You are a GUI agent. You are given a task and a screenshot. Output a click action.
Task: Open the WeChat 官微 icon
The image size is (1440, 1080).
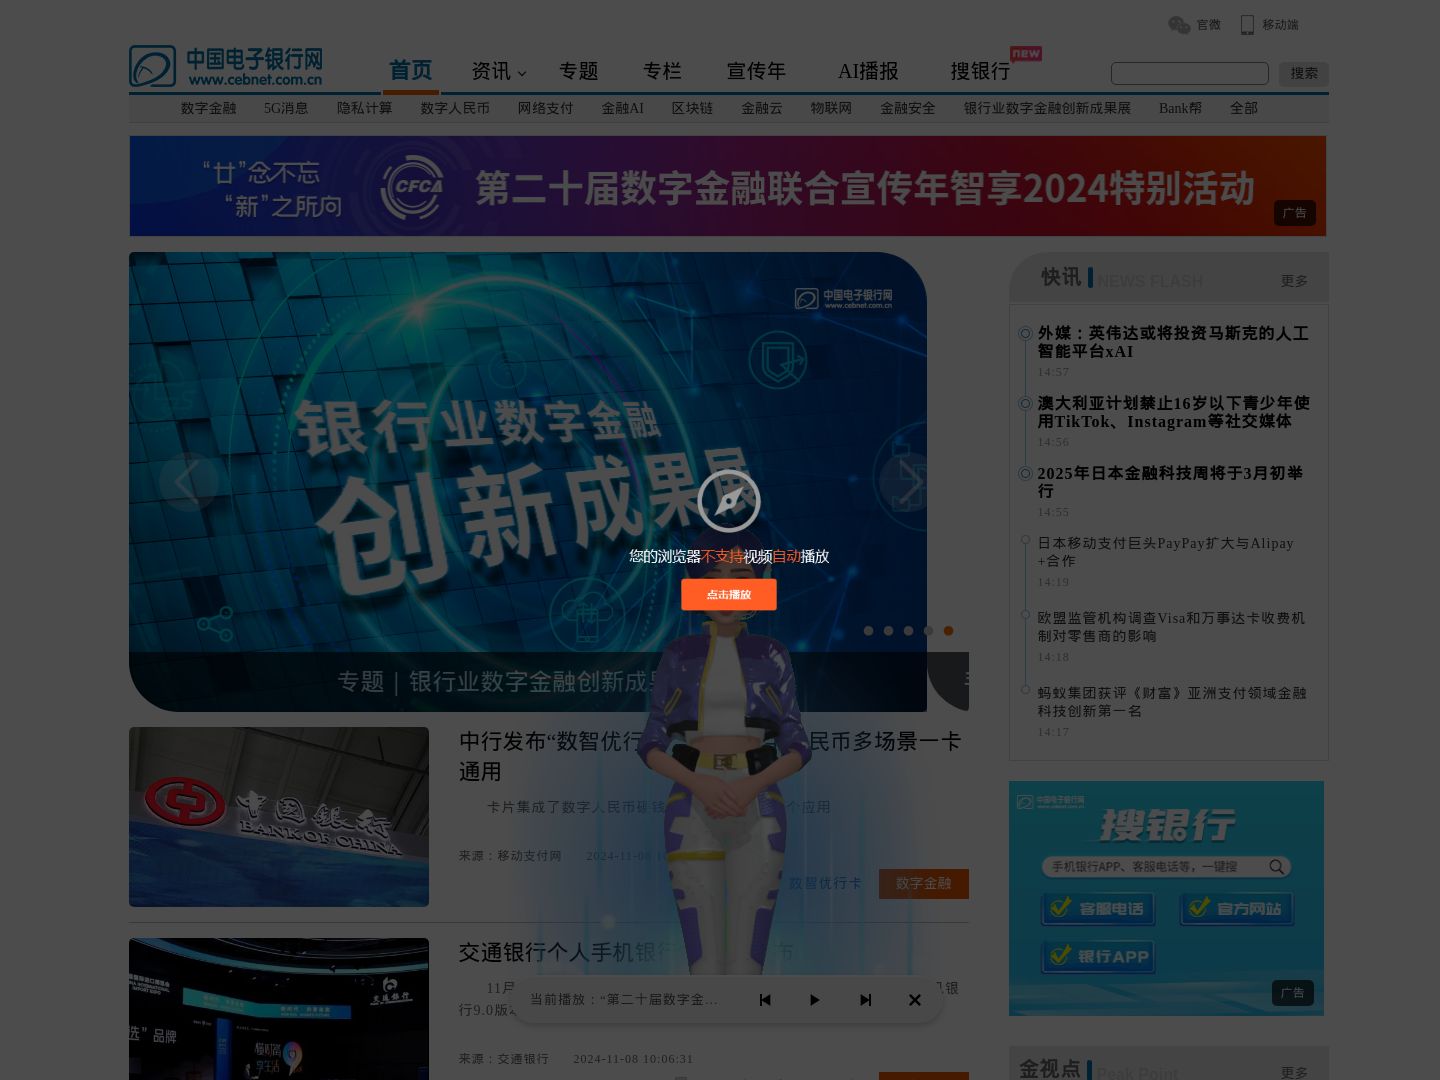pyautogui.click(x=1179, y=25)
